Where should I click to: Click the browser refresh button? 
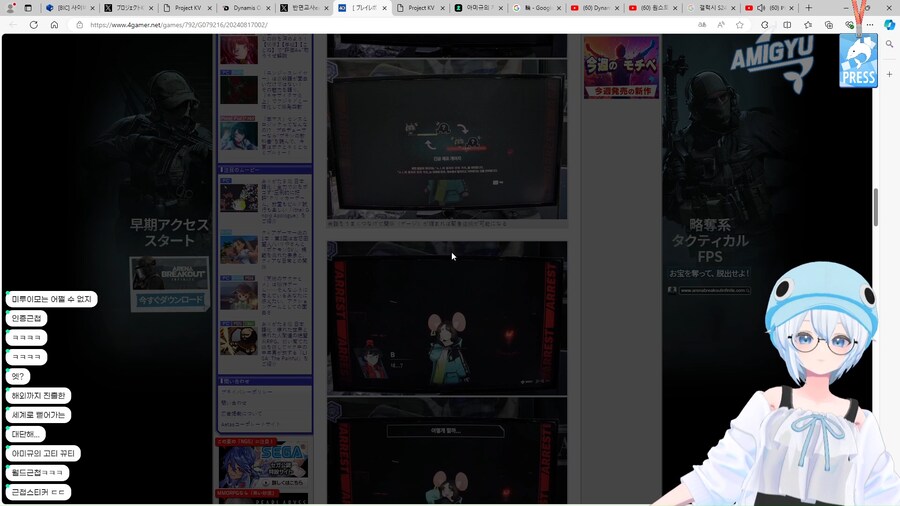pos(33,25)
